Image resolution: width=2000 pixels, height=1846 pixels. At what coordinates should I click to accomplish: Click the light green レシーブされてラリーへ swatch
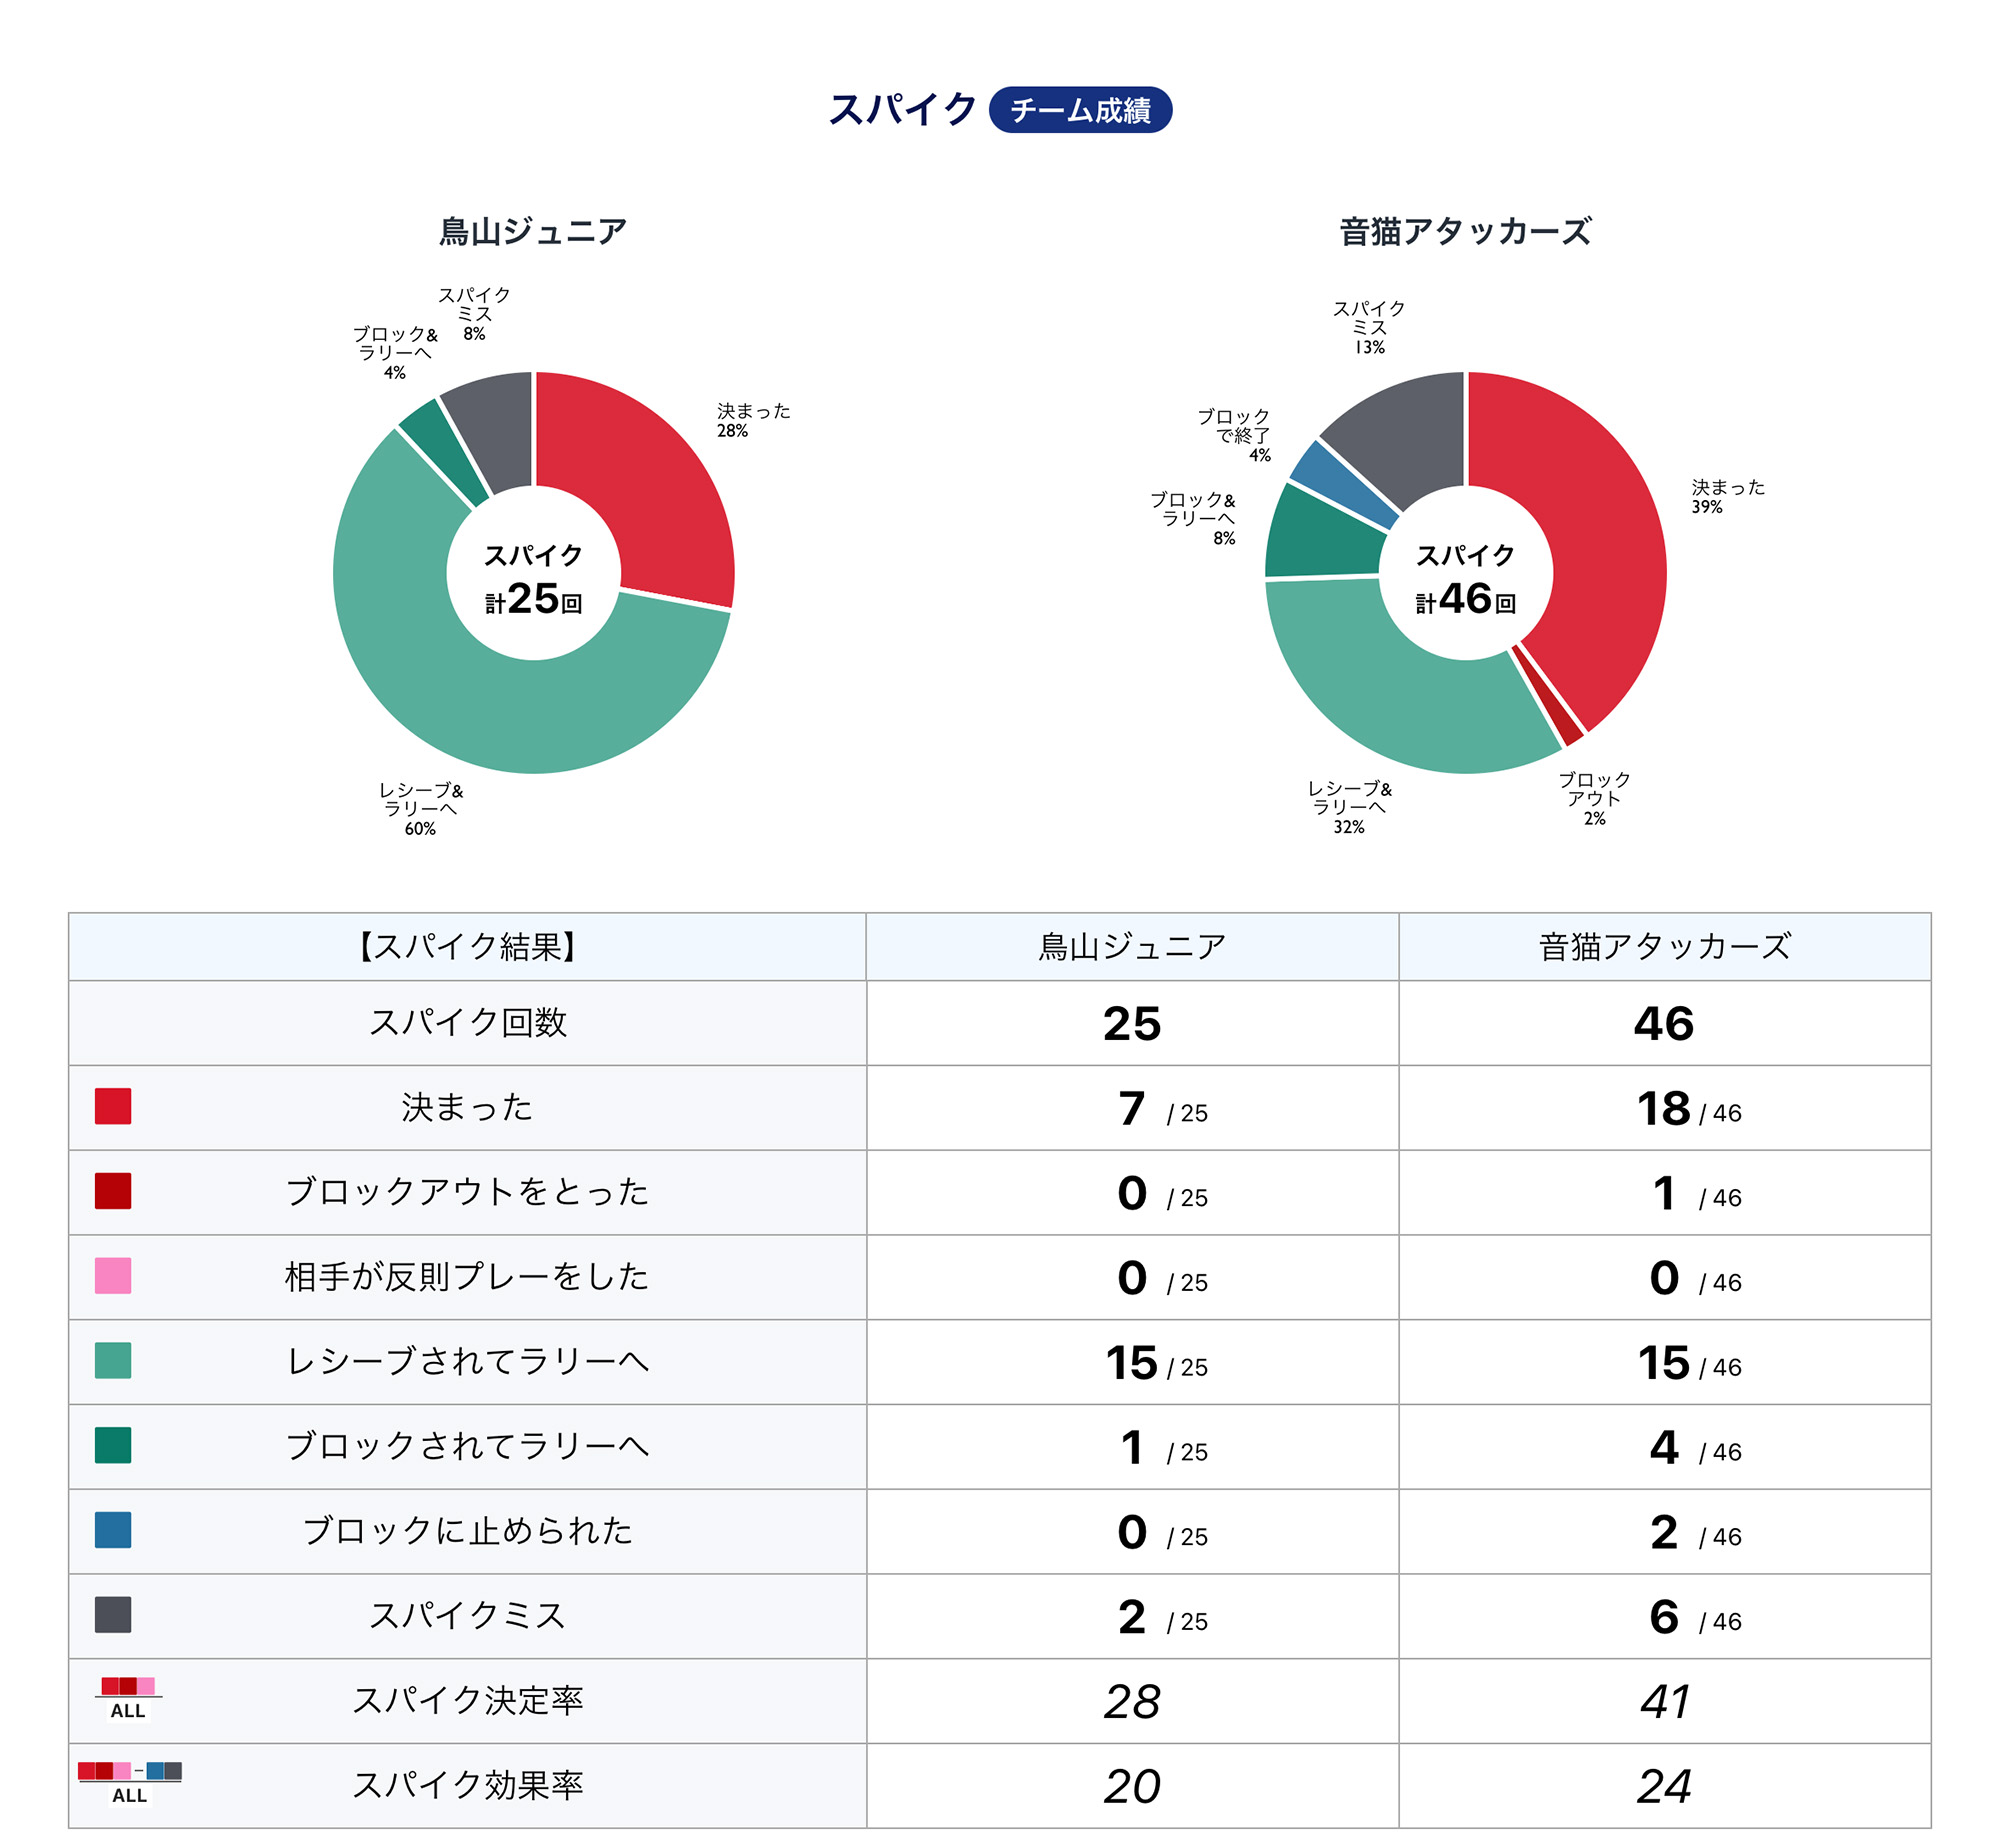[x=113, y=1360]
